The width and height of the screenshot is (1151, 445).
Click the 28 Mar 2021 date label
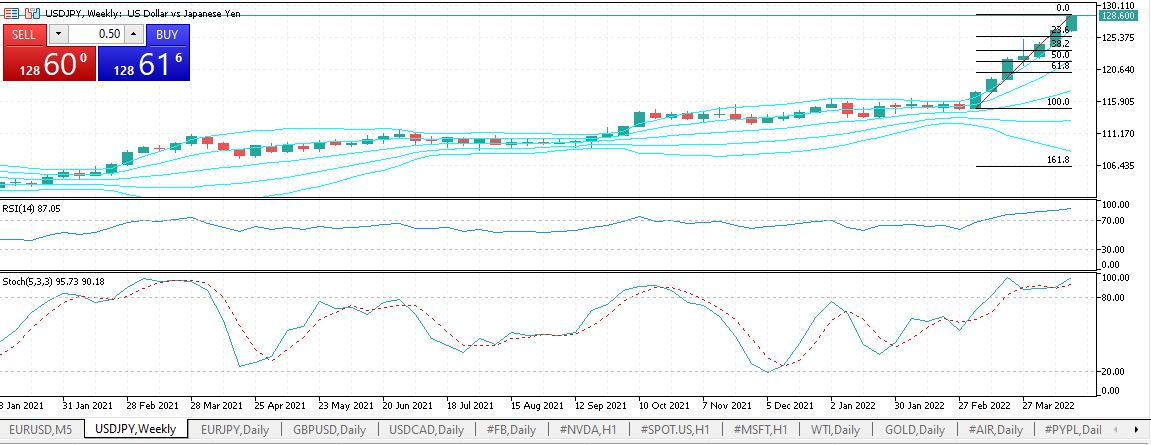(x=217, y=405)
